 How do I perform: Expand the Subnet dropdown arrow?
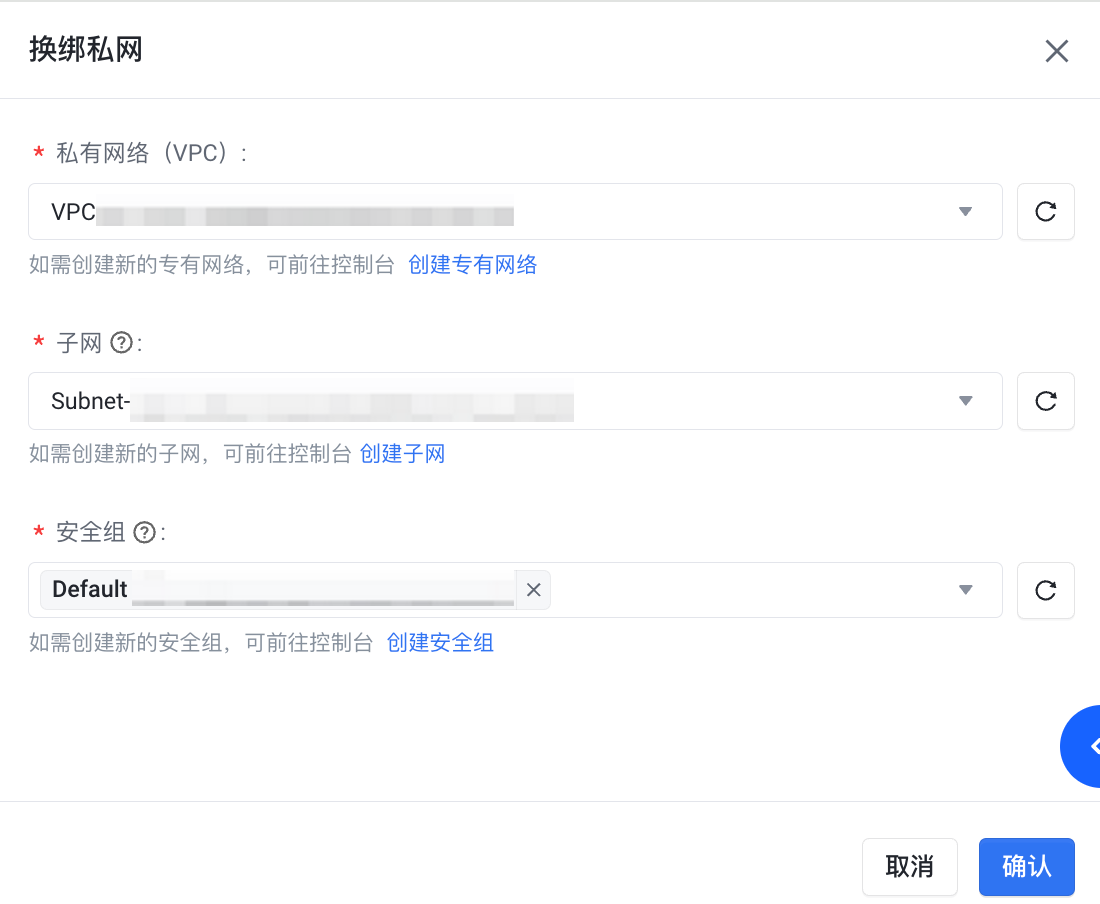pos(965,401)
